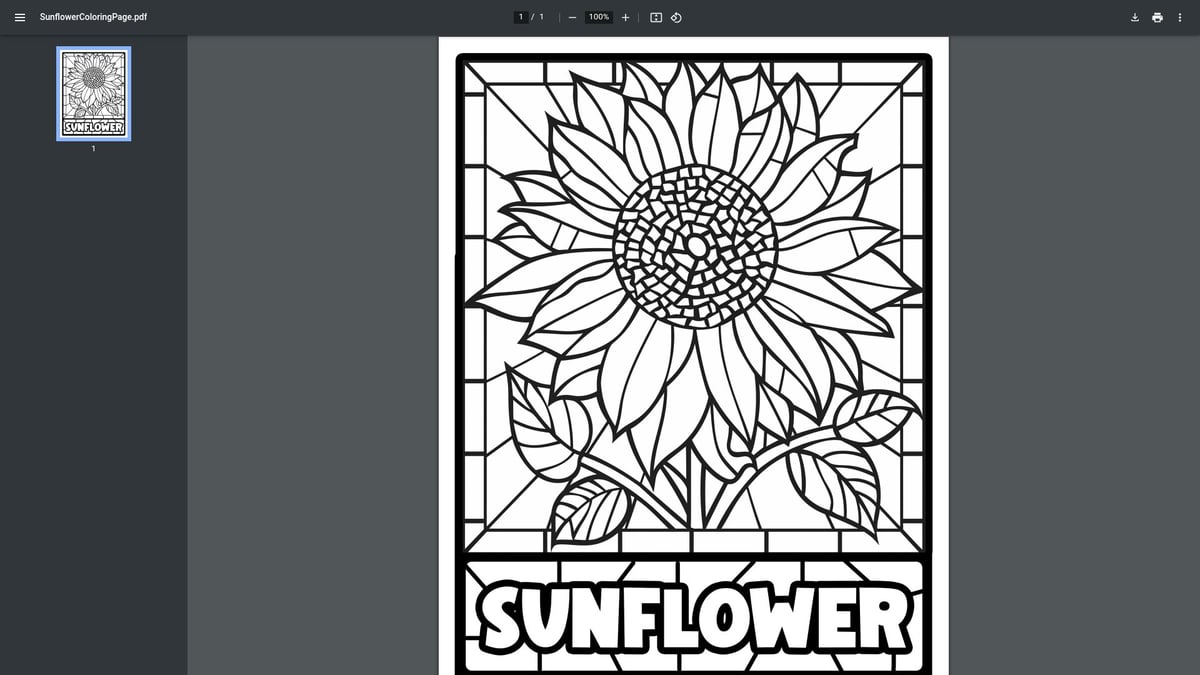Screen dimensions: 1200x675
Task: Click the SUNFLOWER banner text on the page
Action: pos(693,617)
